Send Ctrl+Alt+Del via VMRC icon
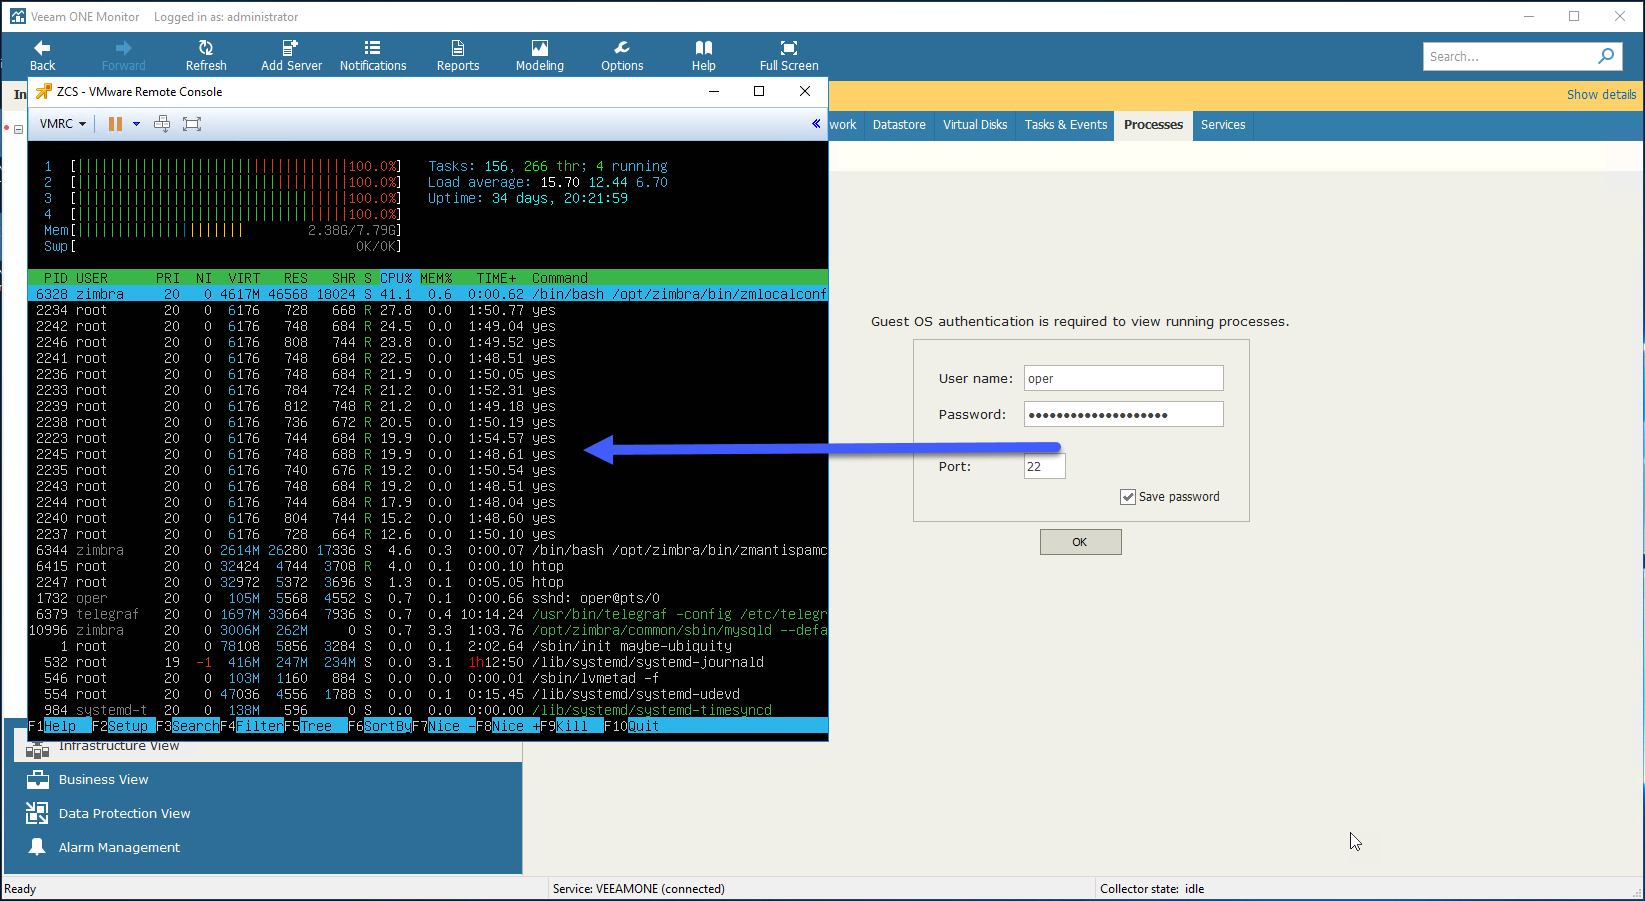The height and width of the screenshot is (901, 1645). (162, 124)
